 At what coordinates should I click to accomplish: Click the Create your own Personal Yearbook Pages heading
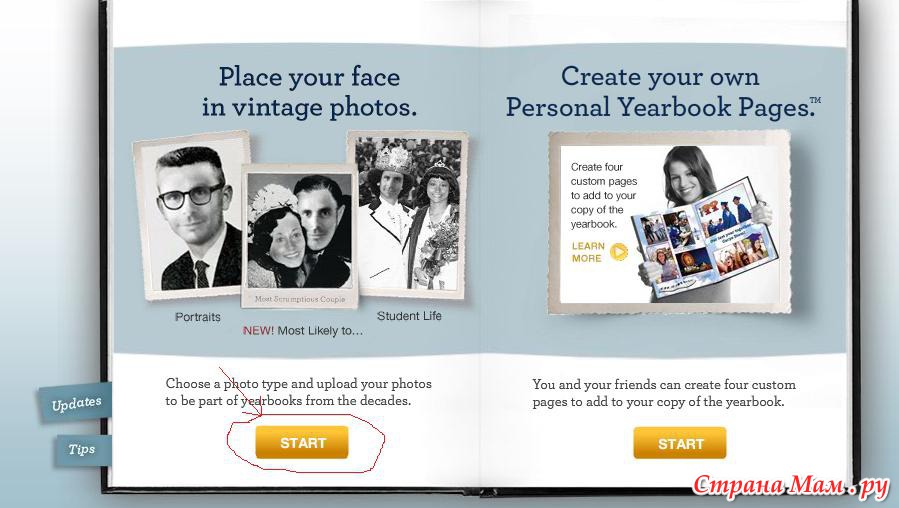point(663,92)
